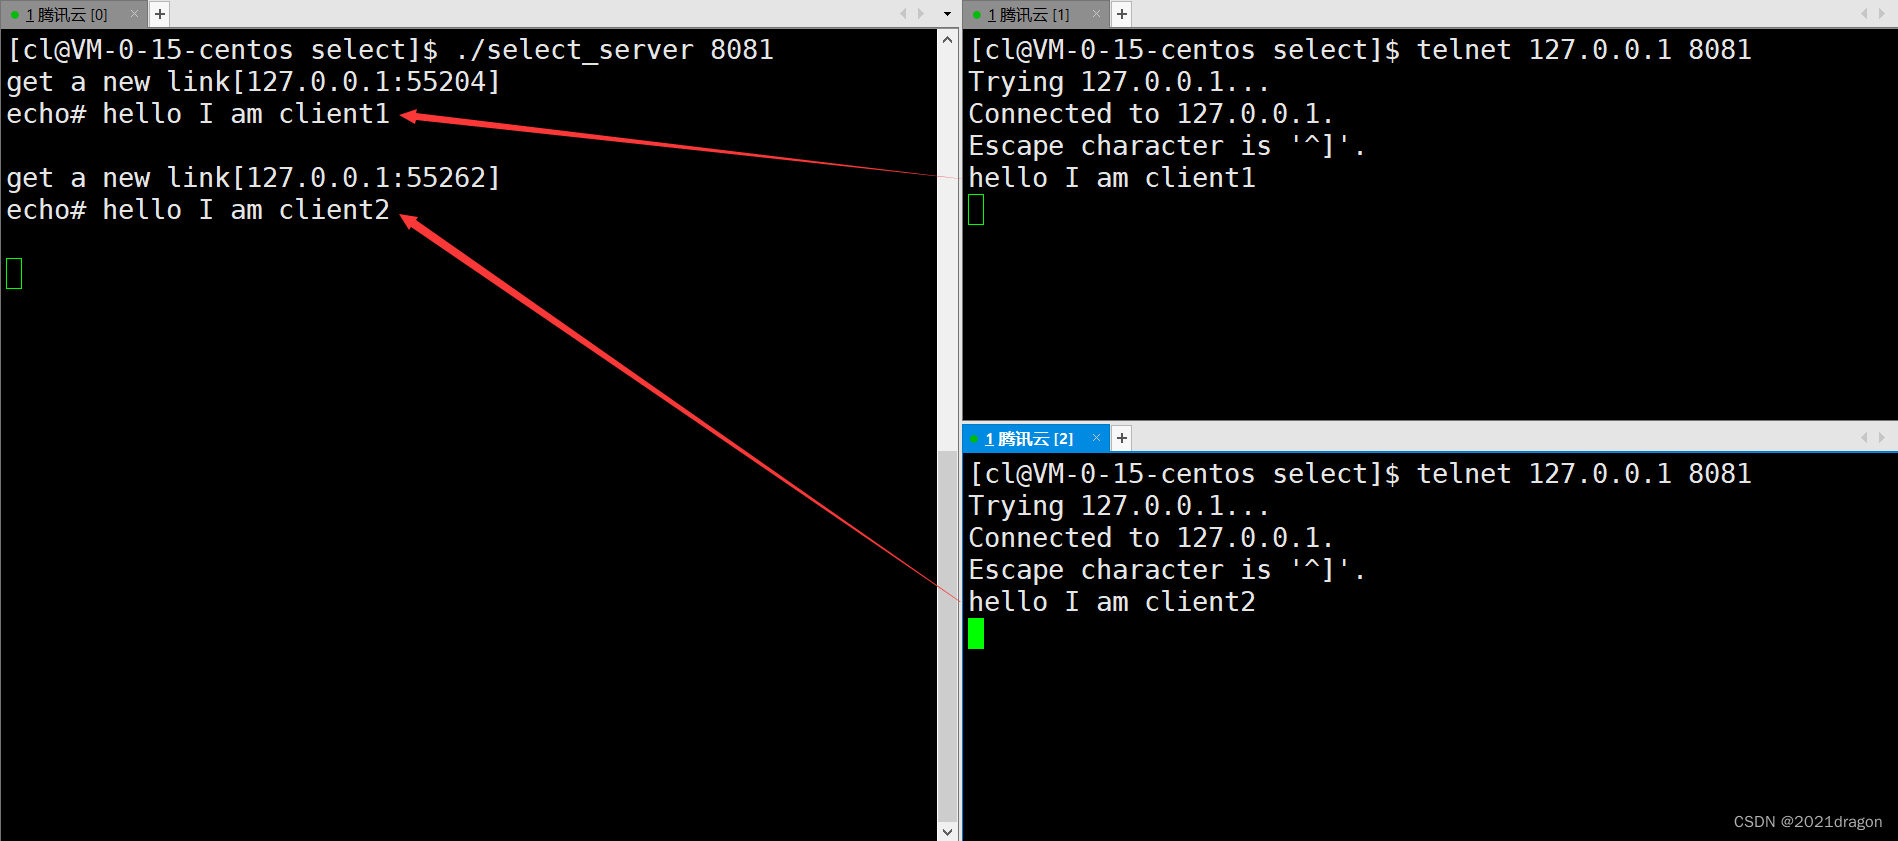Focus the client1 telnet terminal cursor
This screenshot has height=841, width=1898.
point(976,209)
